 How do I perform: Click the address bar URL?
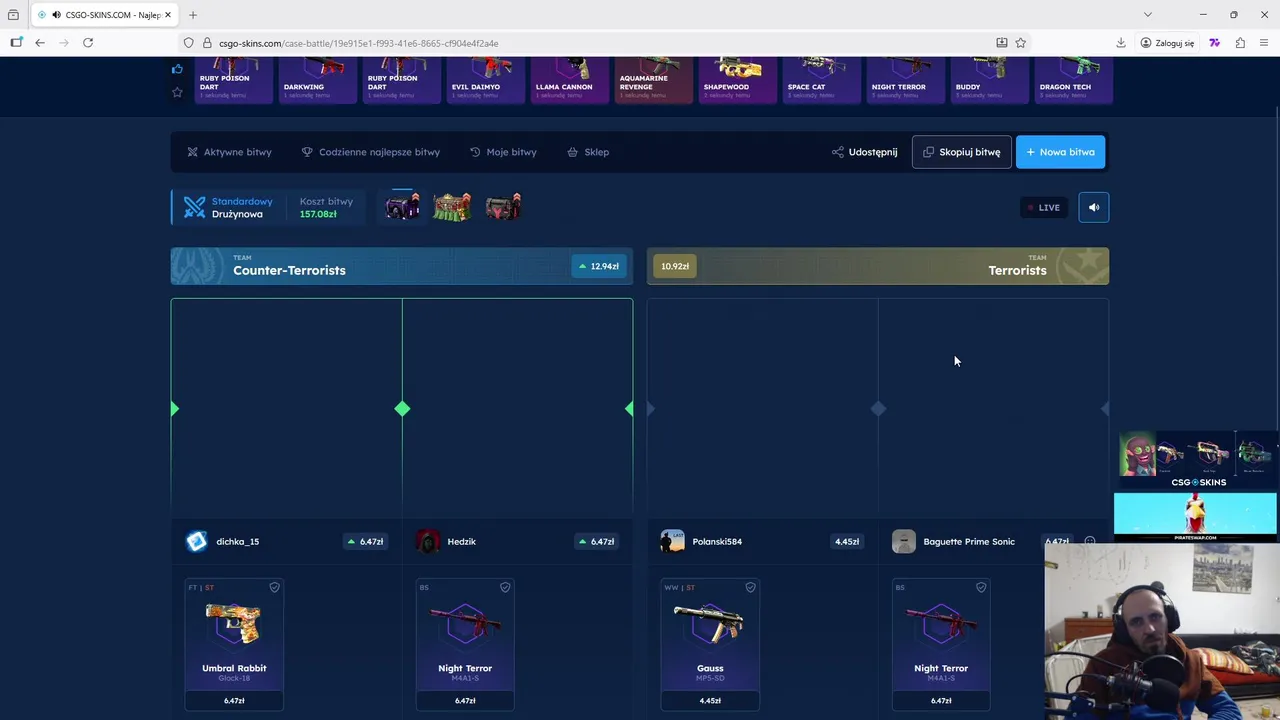[358, 43]
